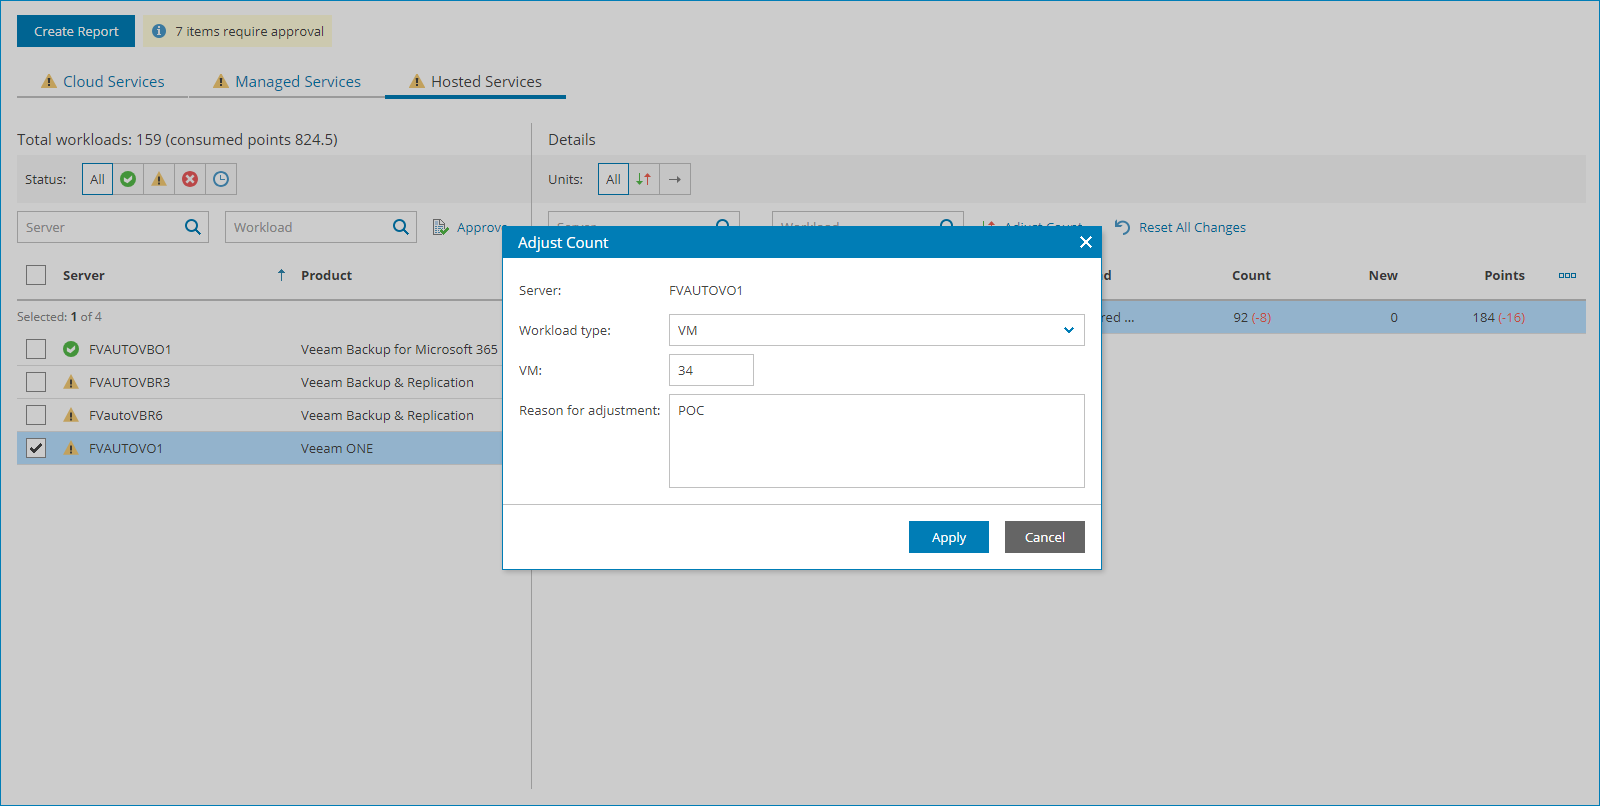Screen dimensions: 1600x806
Task: Filter status by pending clock icon
Action: (221, 179)
